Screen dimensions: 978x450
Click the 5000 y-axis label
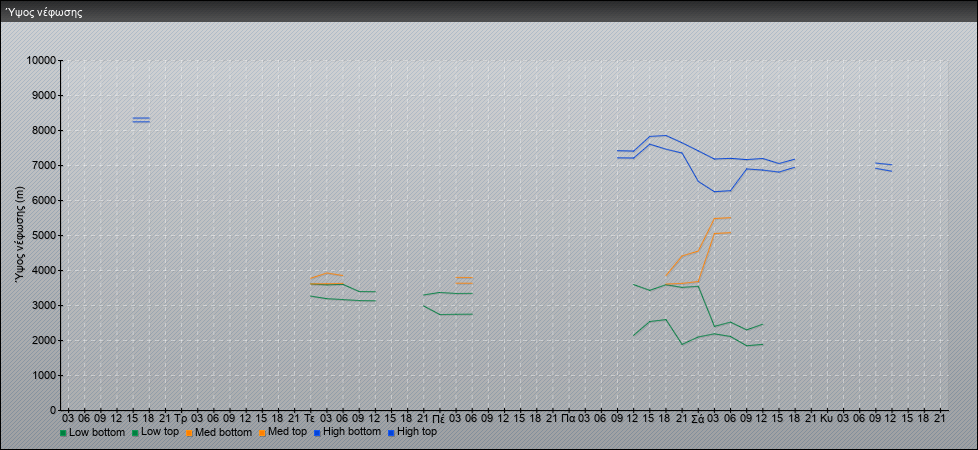pos(43,235)
